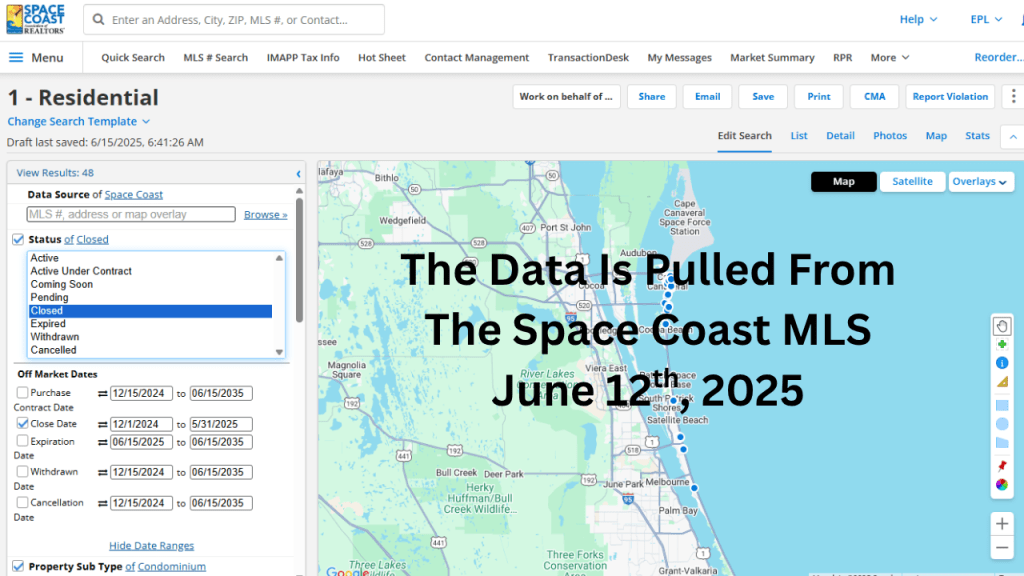Drop a pushpin on the map
The height and width of the screenshot is (576, 1024).
click(1002, 464)
